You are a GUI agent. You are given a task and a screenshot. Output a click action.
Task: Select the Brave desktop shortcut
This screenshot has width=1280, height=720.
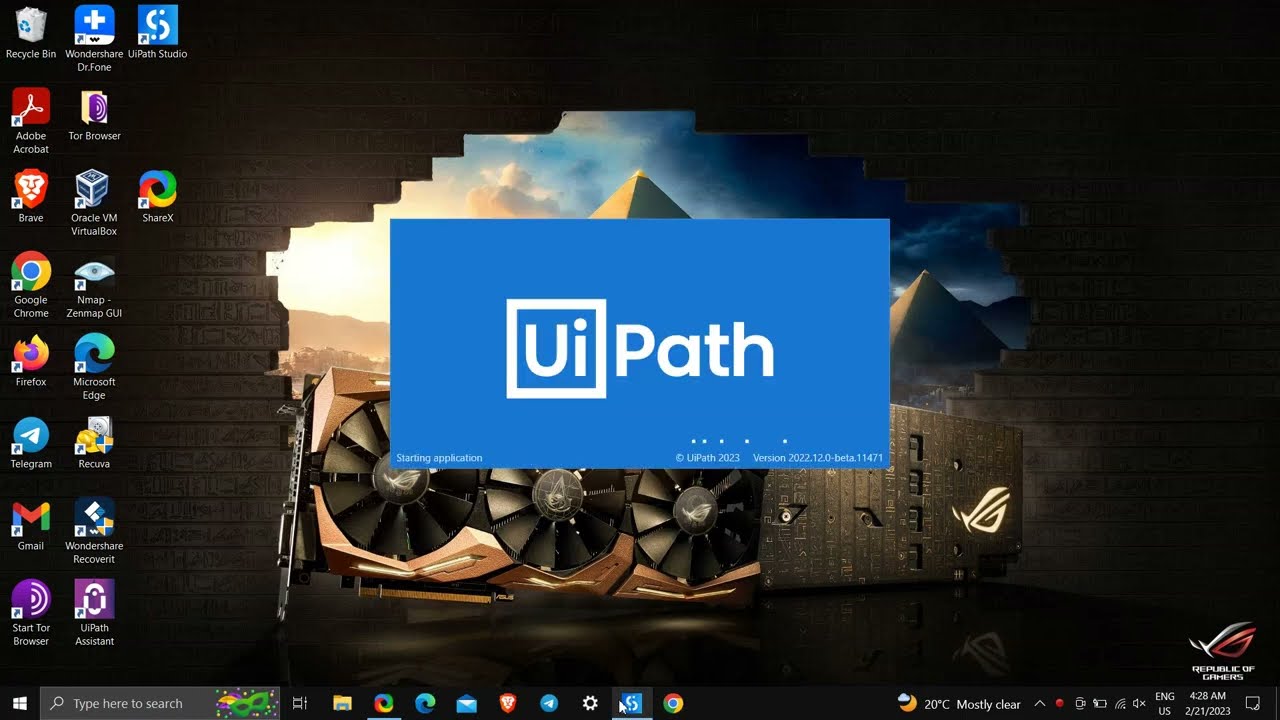click(31, 196)
